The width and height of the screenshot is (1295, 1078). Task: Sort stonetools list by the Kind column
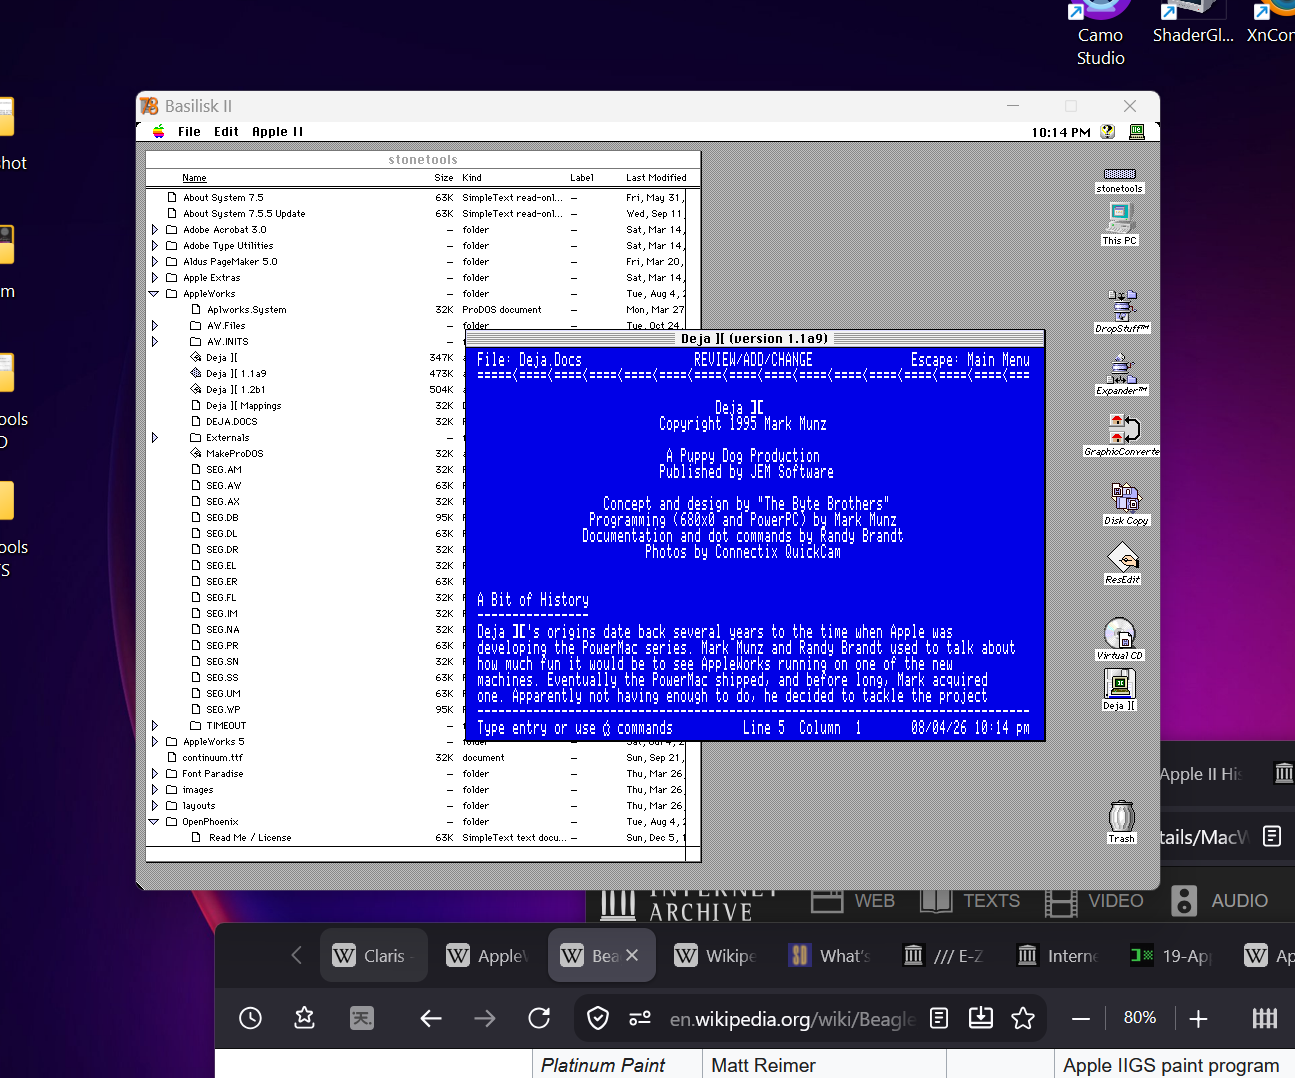pos(472,178)
